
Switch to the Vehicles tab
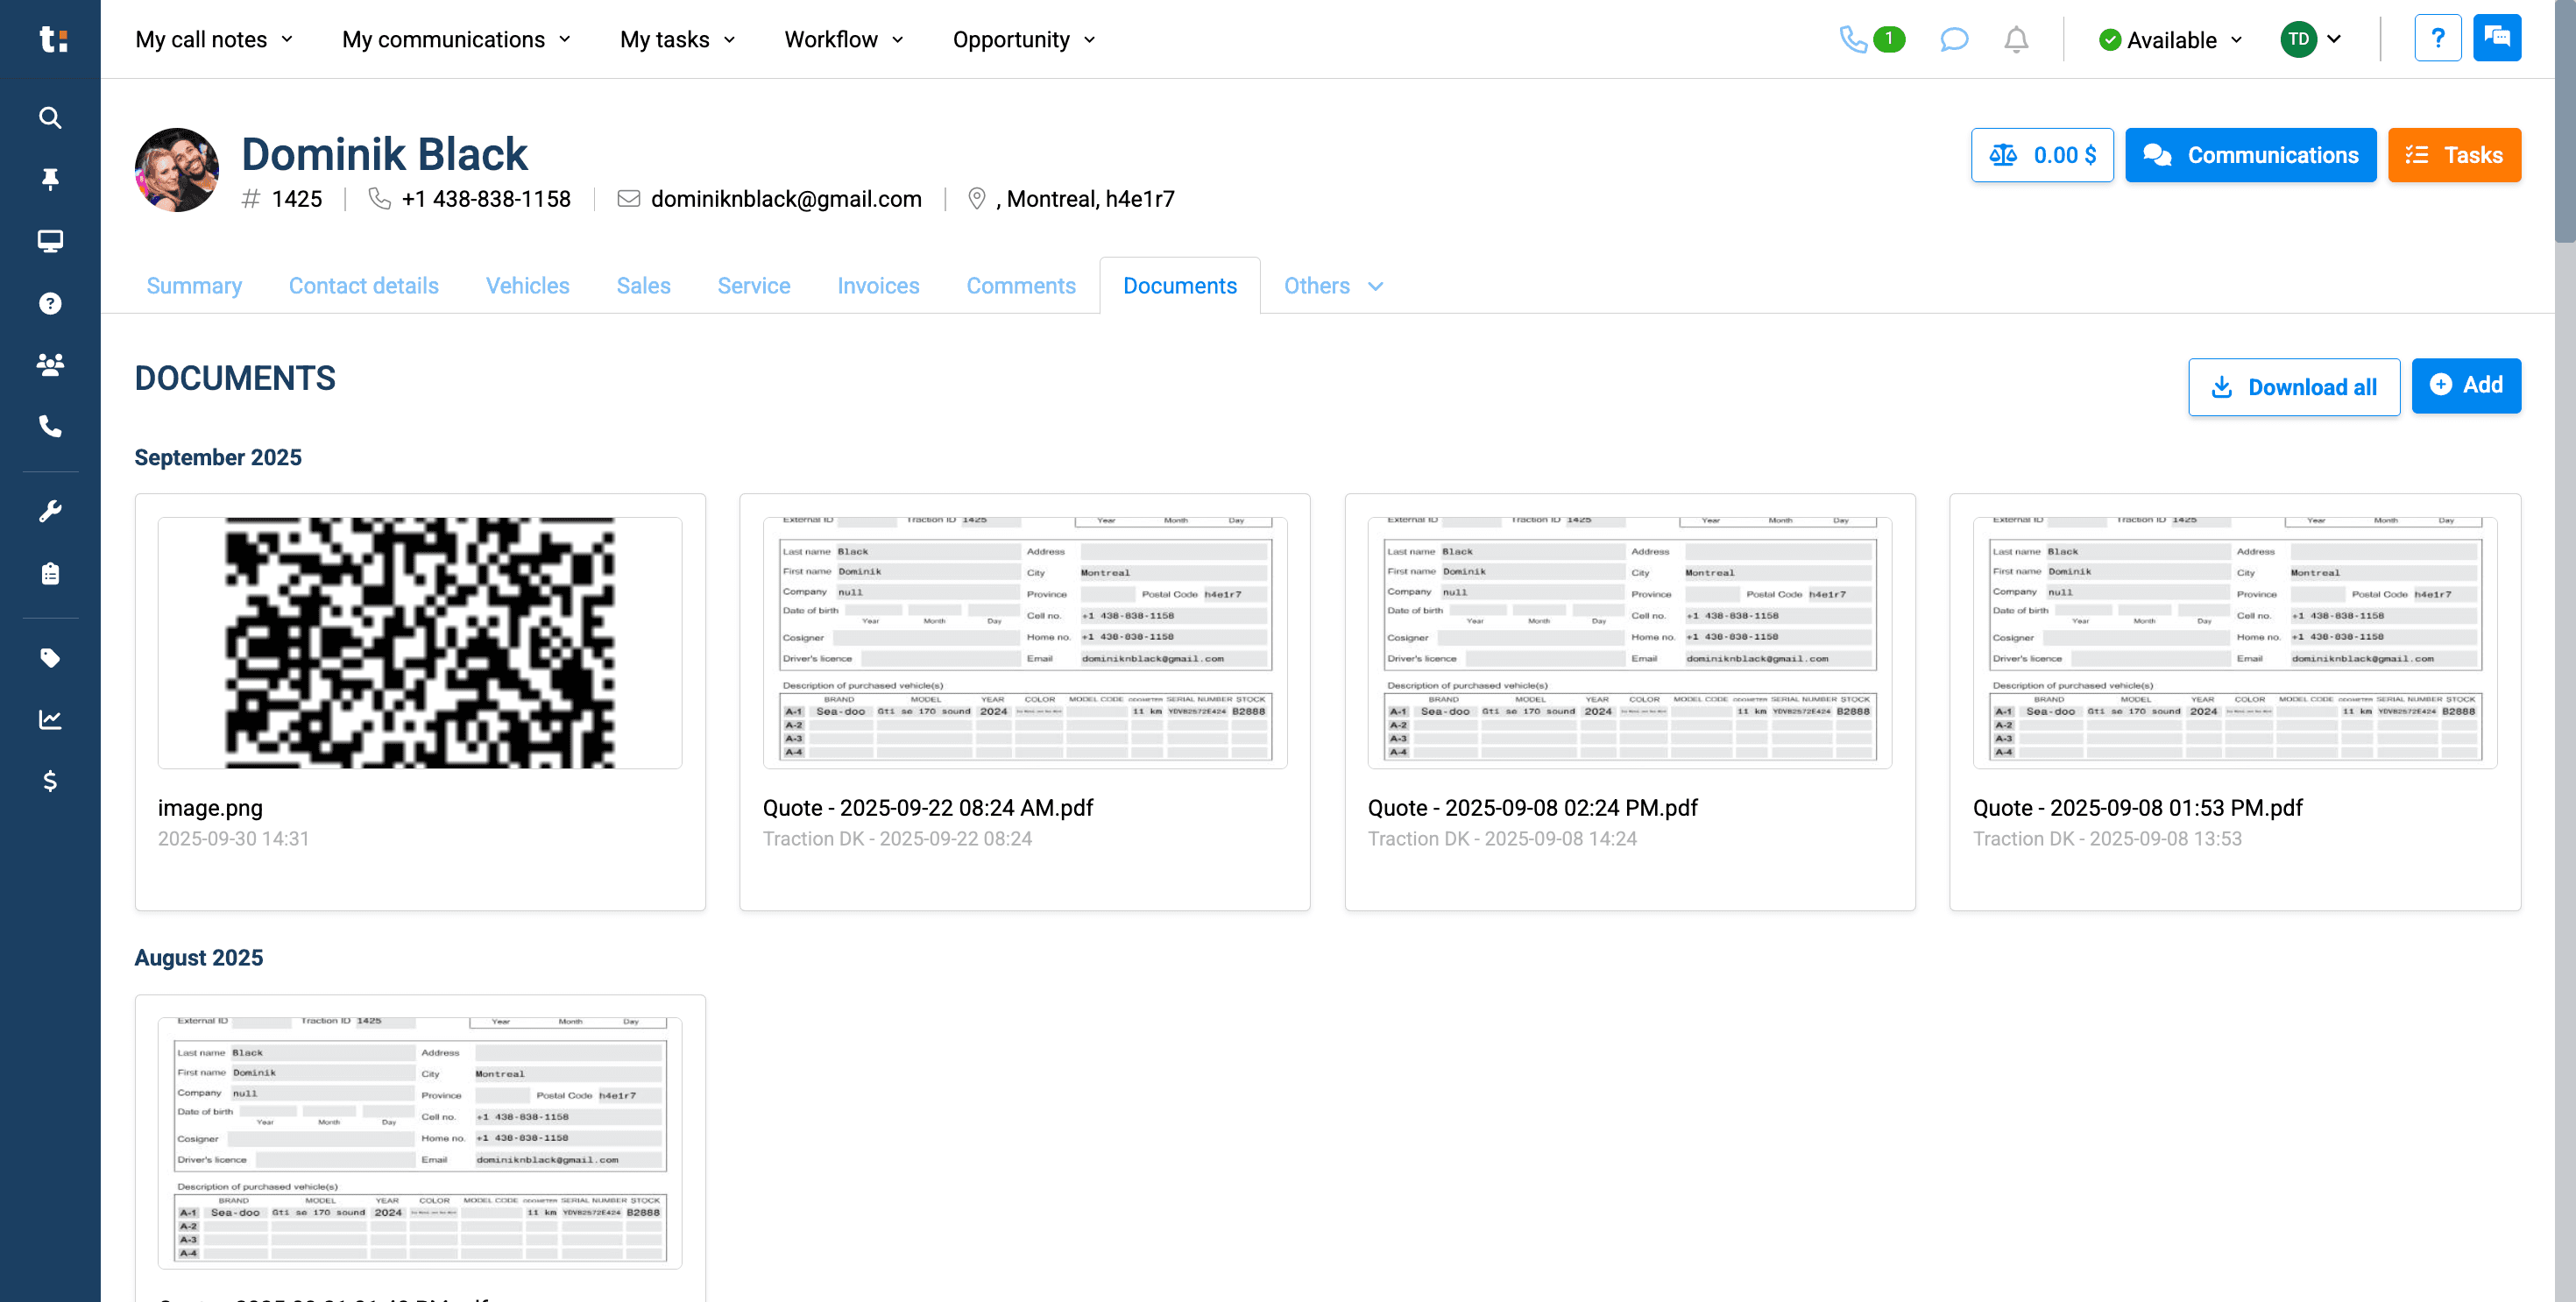pos(528,286)
